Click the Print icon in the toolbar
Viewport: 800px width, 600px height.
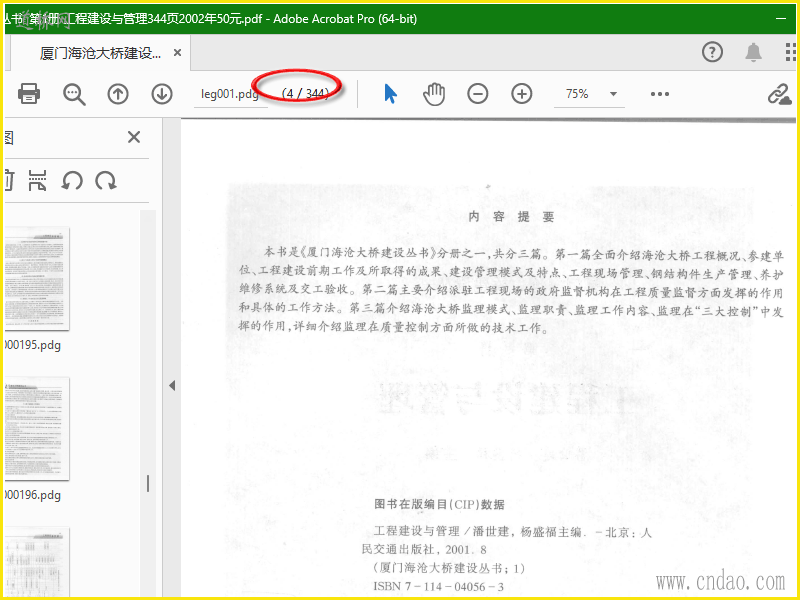coord(29,94)
